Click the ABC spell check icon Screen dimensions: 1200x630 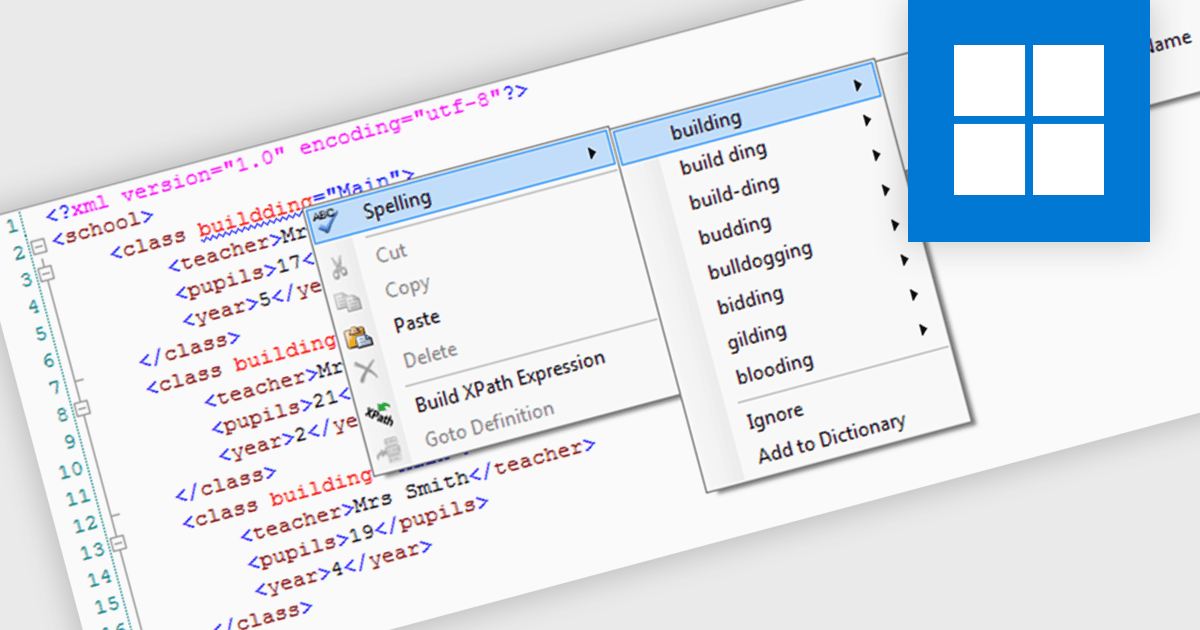point(324,220)
